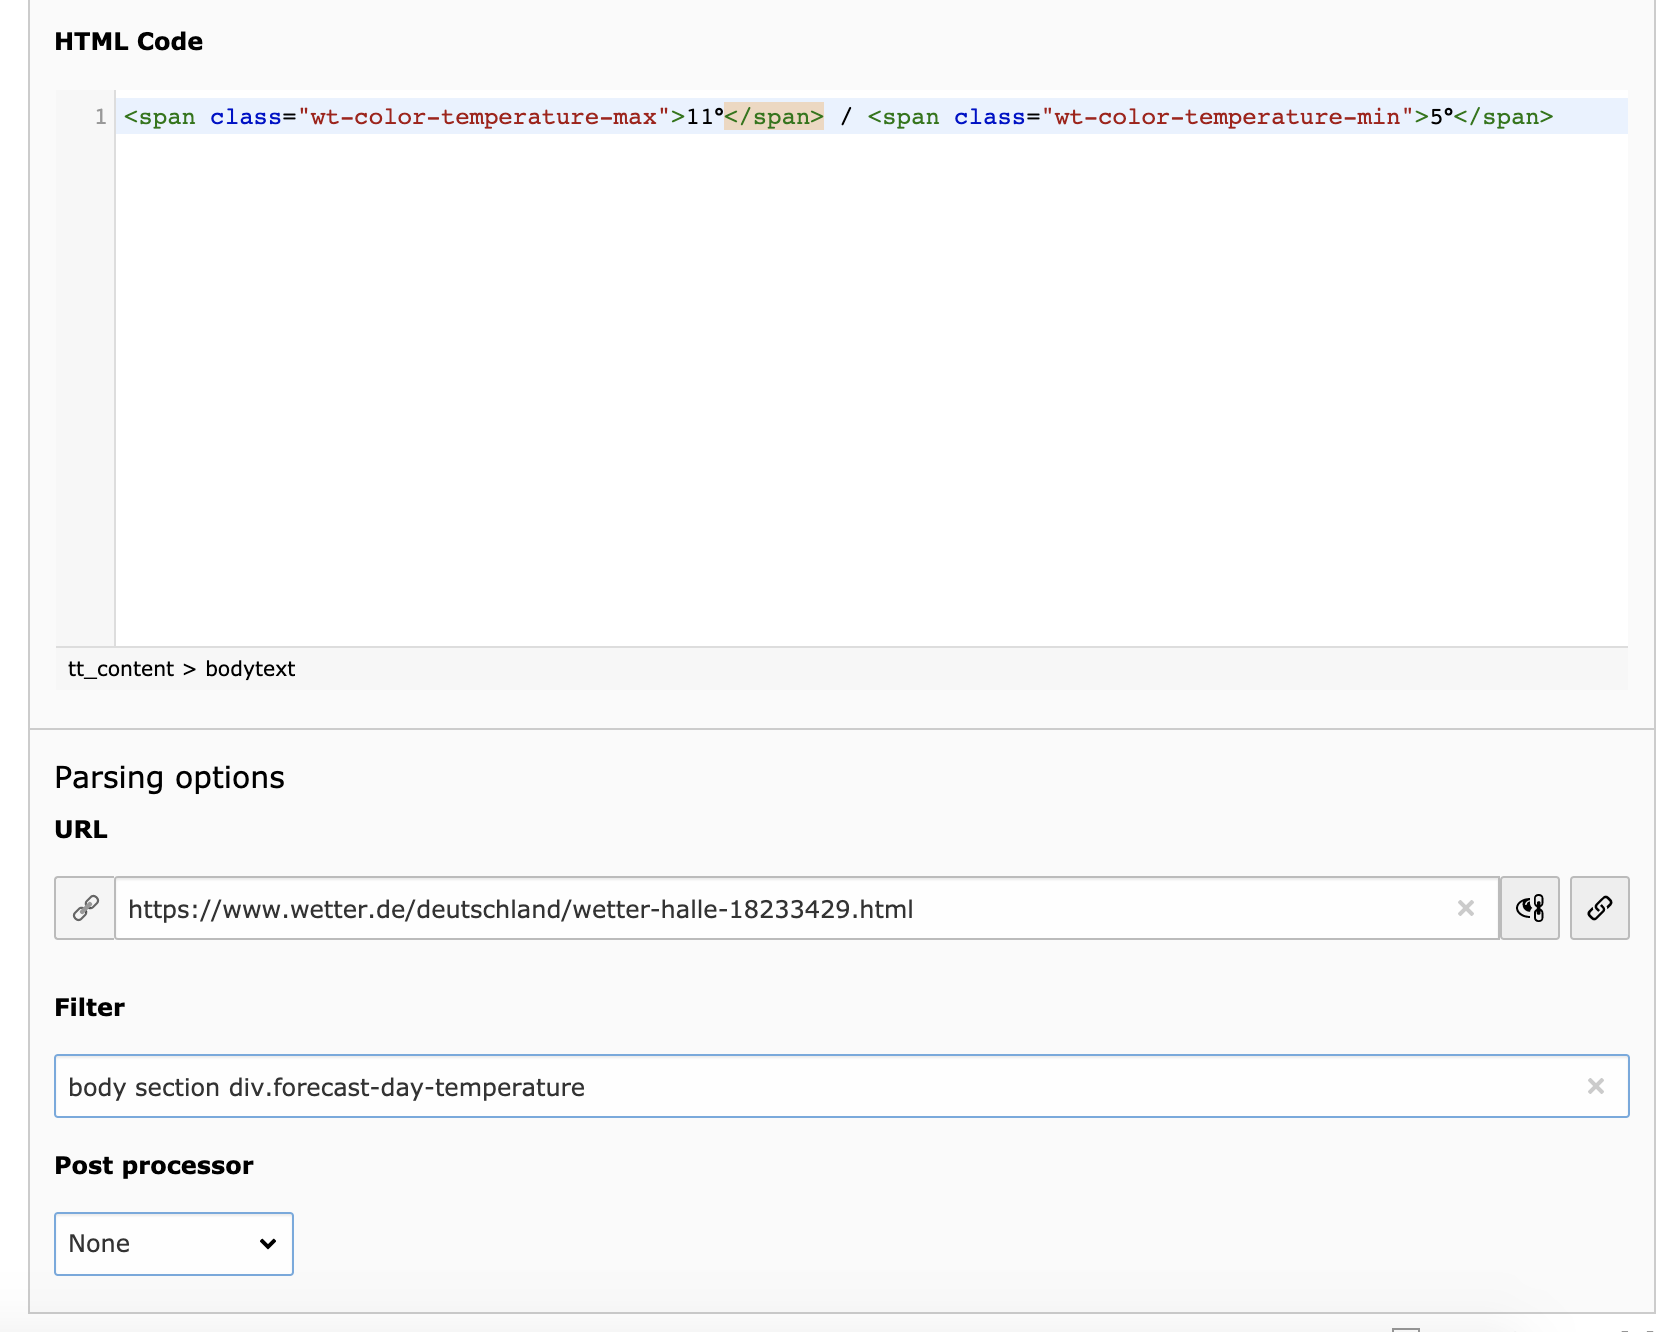
Task: Click the tt_content > bodytext status bar
Action: click(x=182, y=668)
